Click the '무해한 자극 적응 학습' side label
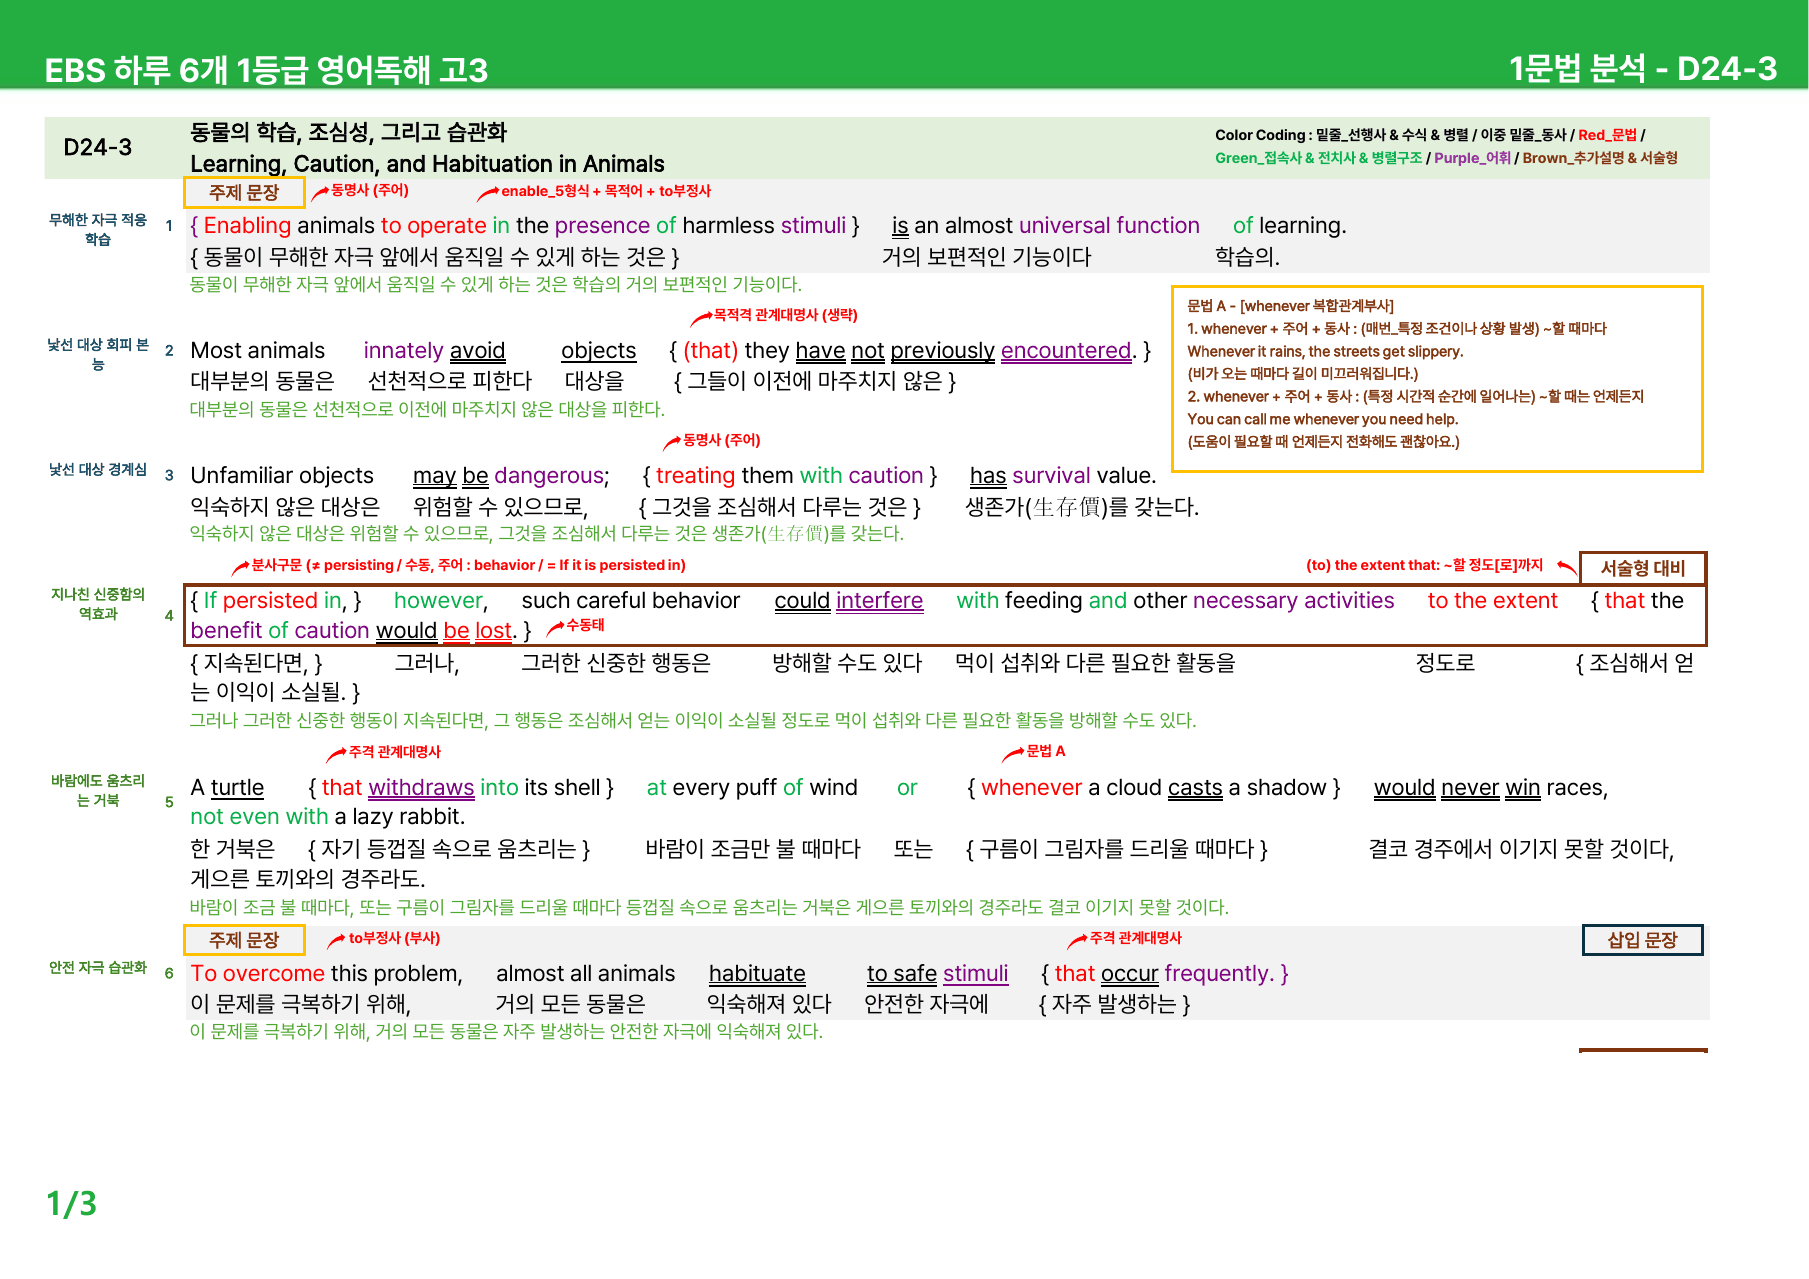The height and width of the screenshot is (1279, 1809). click(x=98, y=229)
